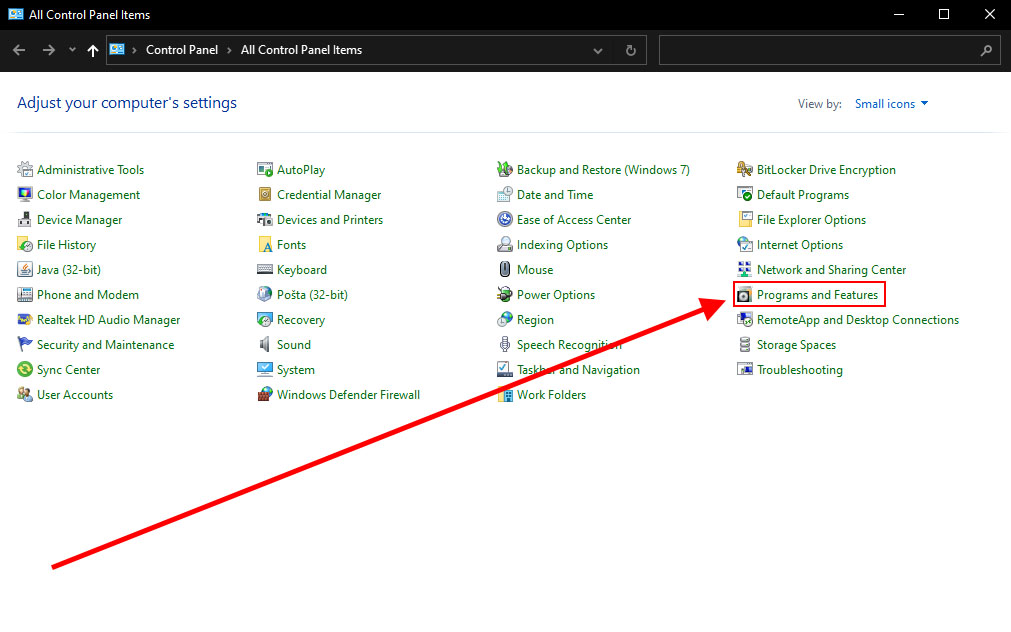Select the Control Panel breadcrumb
Screen dimensions: 1011x632
point(182,50)
